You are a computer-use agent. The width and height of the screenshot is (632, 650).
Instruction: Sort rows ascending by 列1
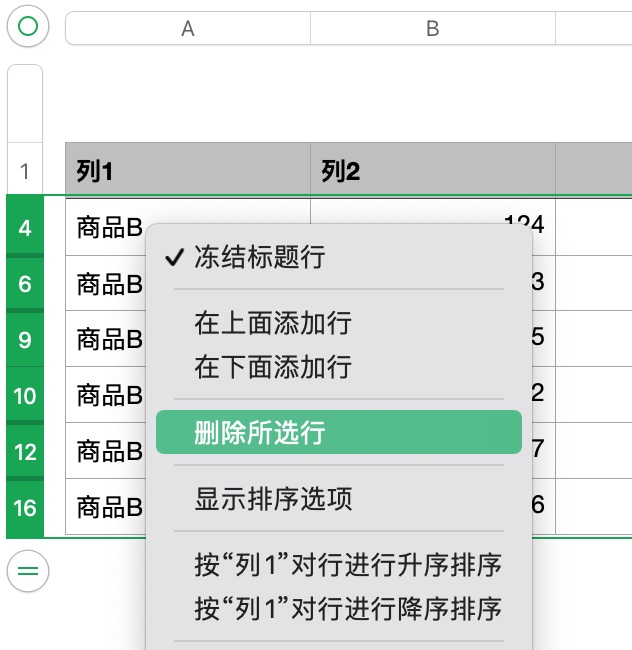pos(347,564)
